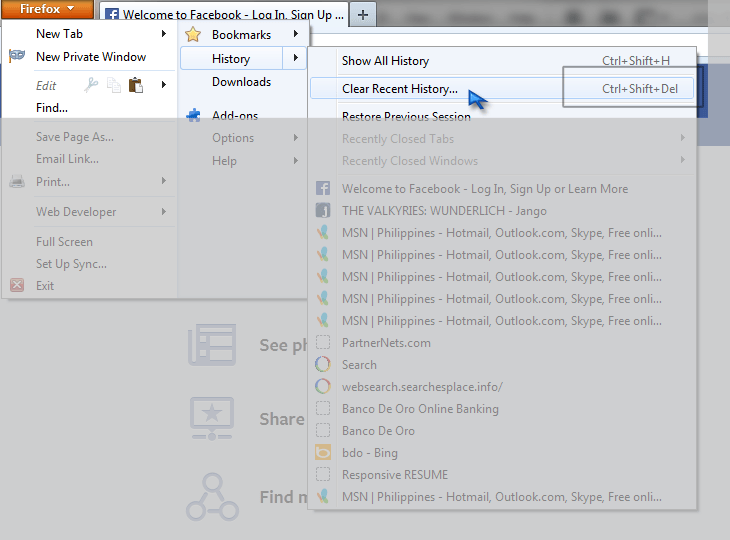Viewport: 730px width, 540px height.
Task: Expand the Bookmarks submenu arrow
Action: [x=296, y=34]
